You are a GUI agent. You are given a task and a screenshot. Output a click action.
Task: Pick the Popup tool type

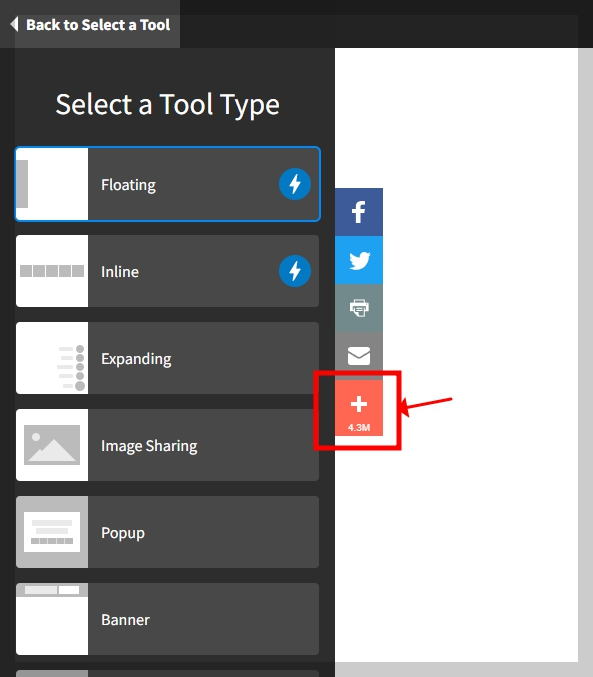point(168,532)
